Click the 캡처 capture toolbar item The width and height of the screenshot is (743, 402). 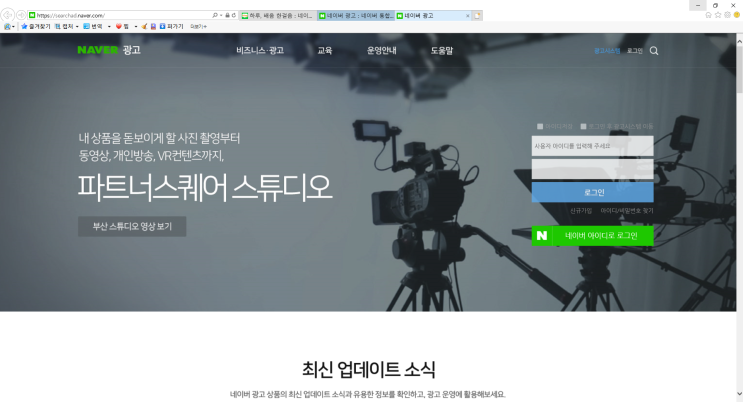pos(64,27)
